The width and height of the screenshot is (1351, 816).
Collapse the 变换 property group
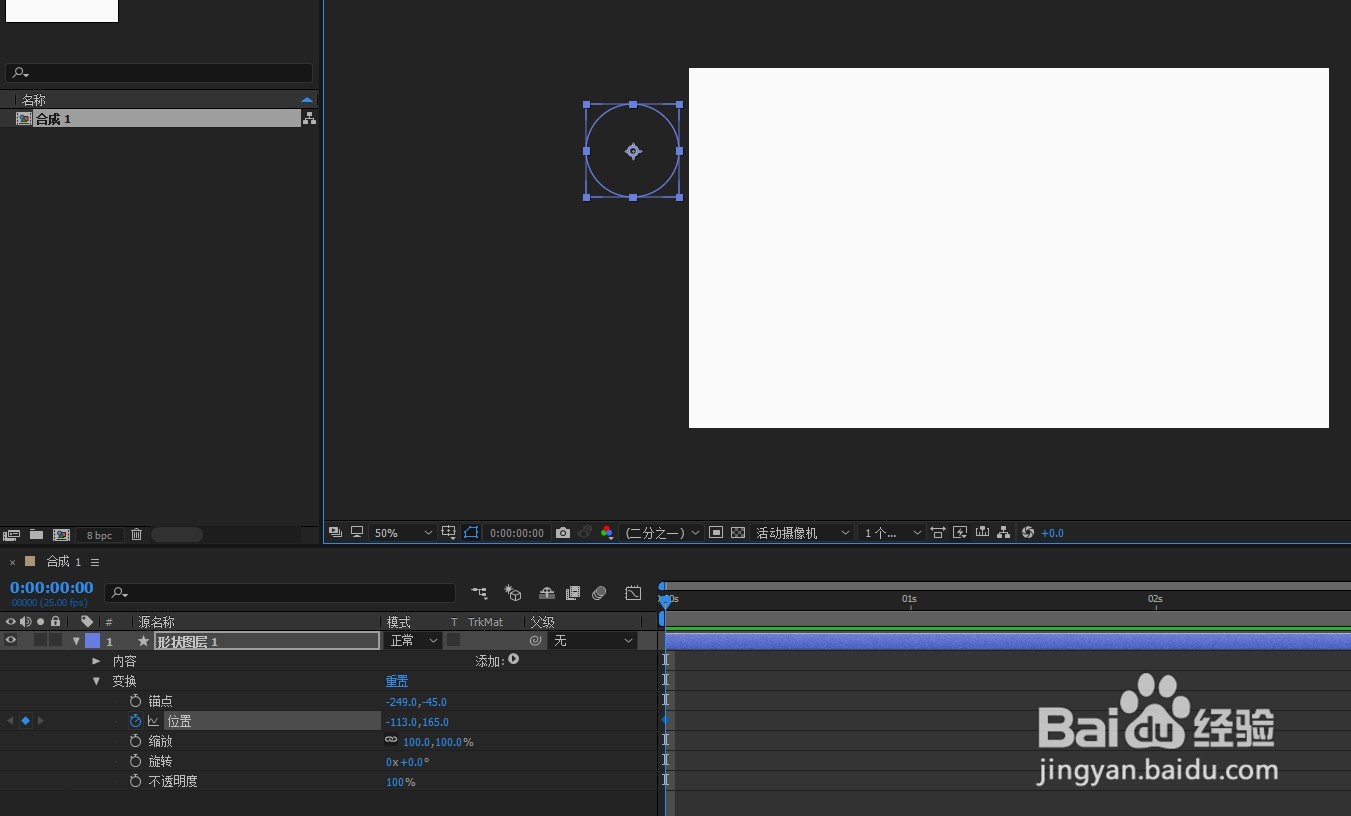[96, 681]
